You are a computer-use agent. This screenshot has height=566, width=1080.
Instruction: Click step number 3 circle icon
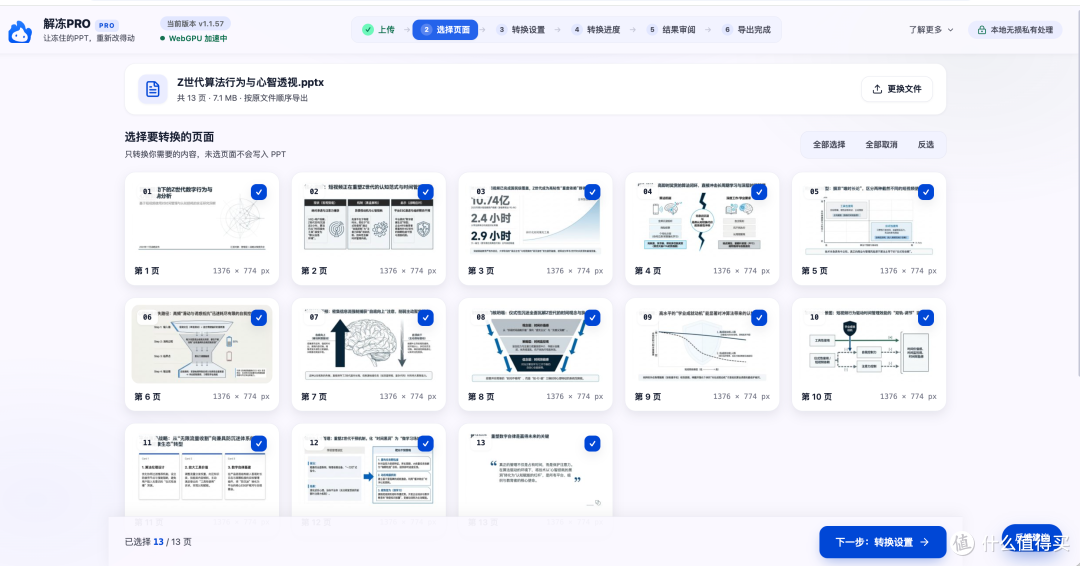point(501,30)
